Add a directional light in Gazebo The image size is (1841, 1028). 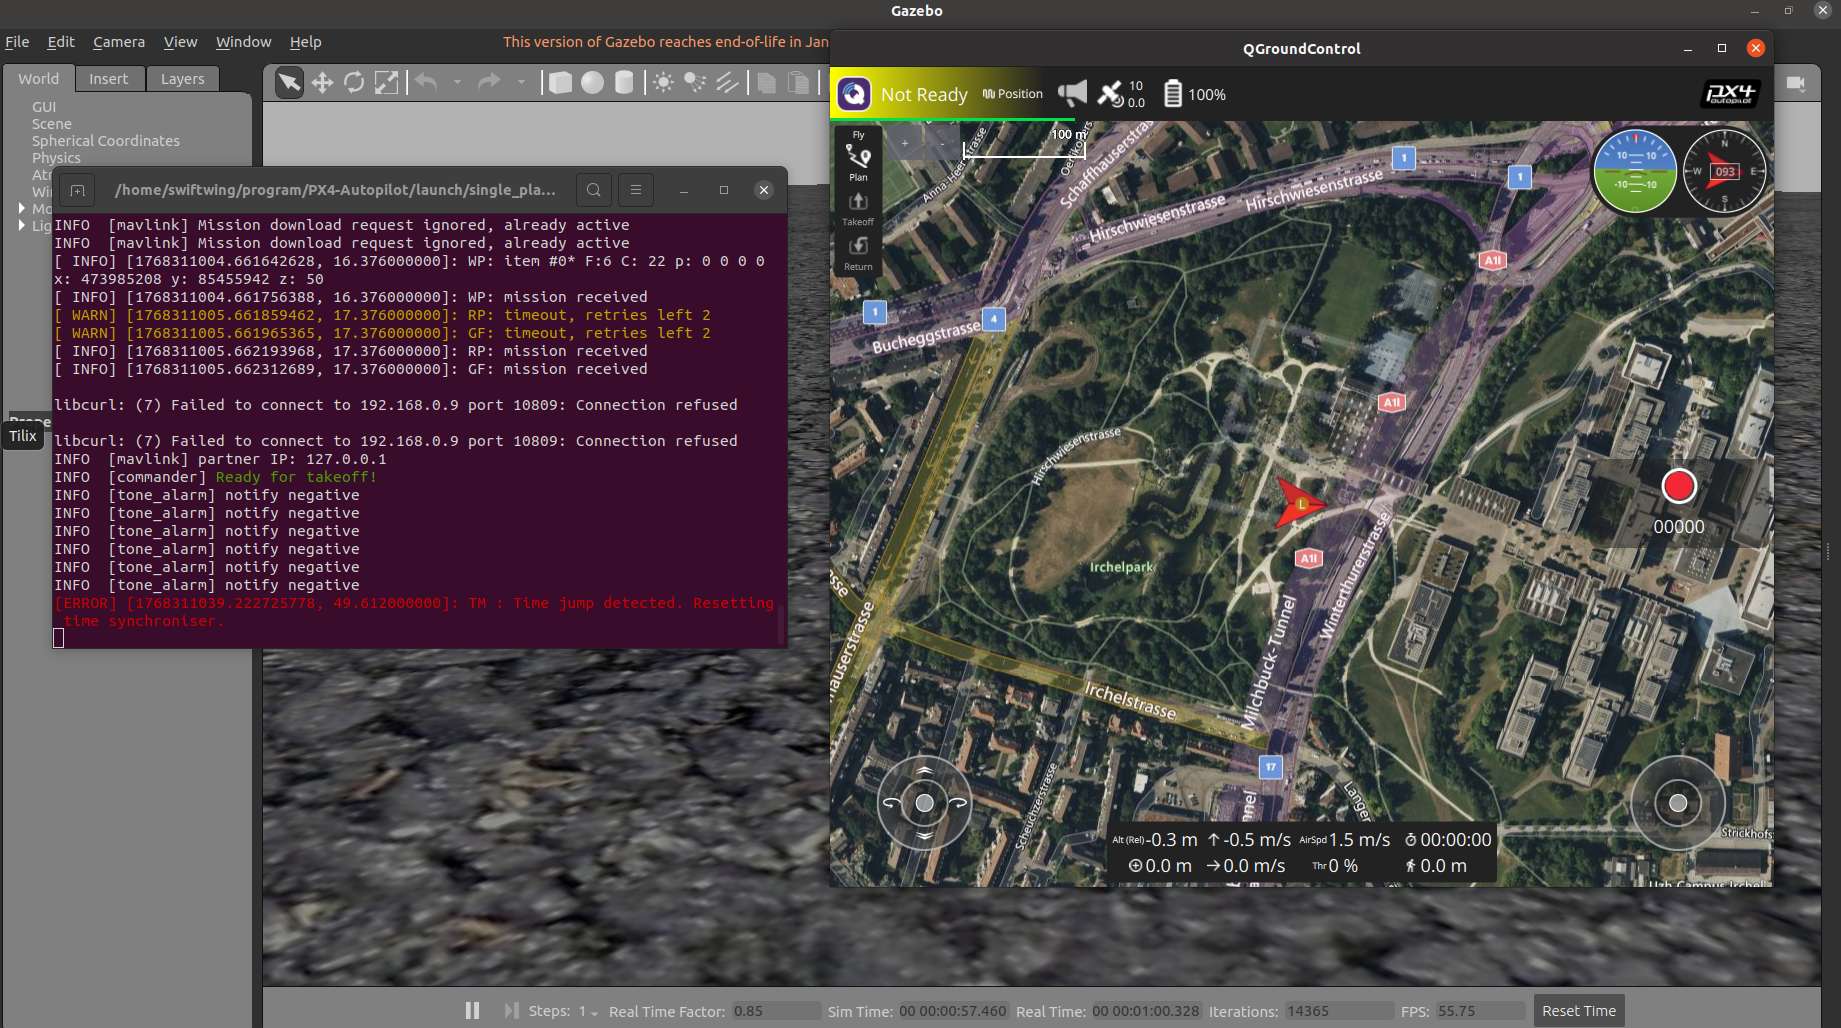[727, 82]
